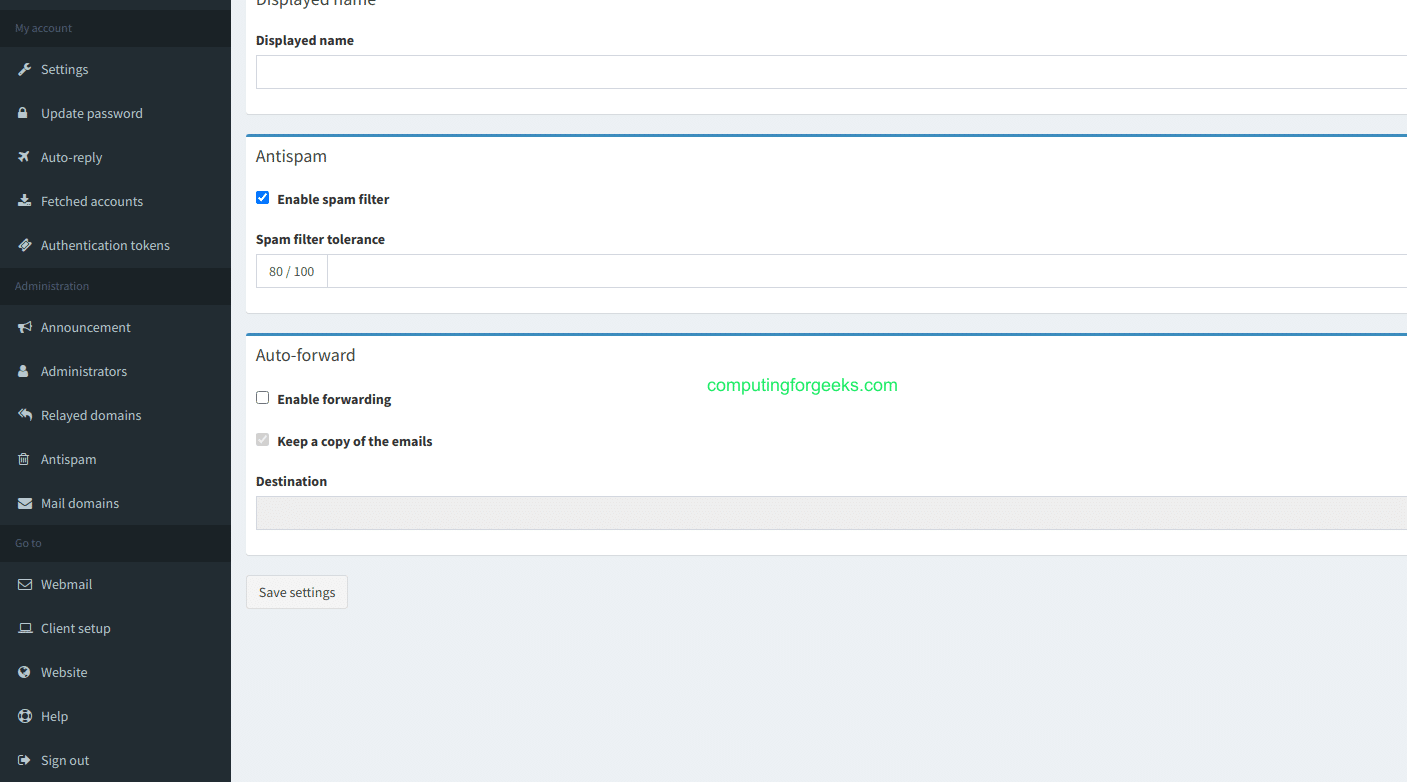
Task: Toggle Keep a copy of the emails
Action: coord(262,440)
